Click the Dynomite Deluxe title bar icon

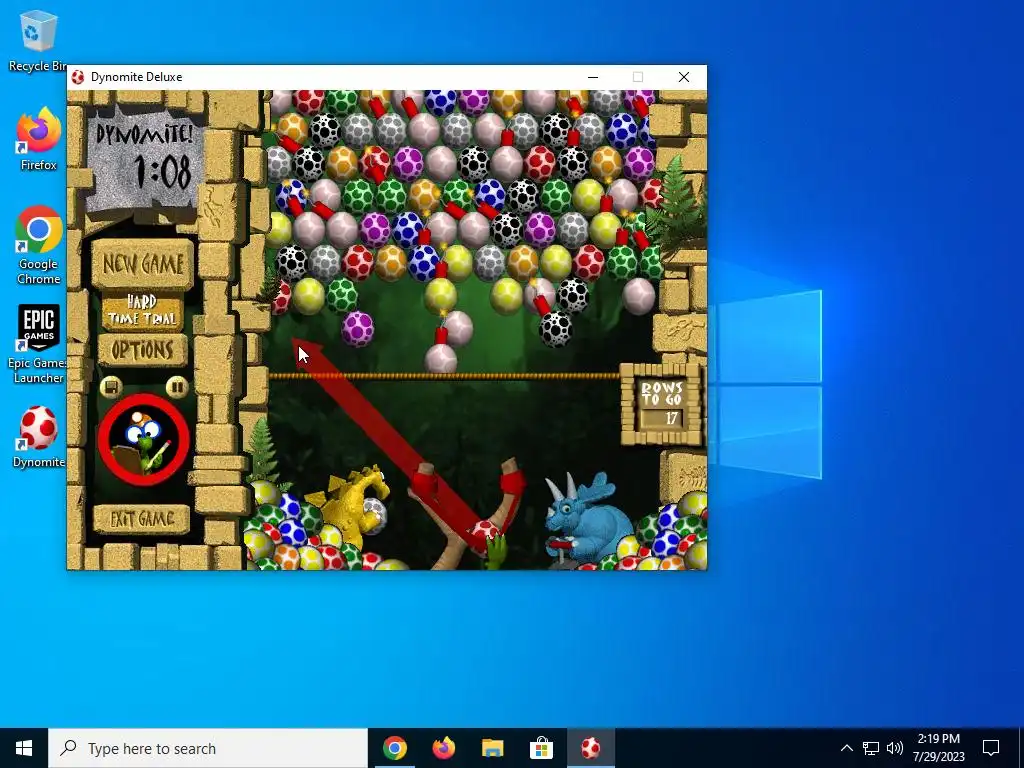78,77
